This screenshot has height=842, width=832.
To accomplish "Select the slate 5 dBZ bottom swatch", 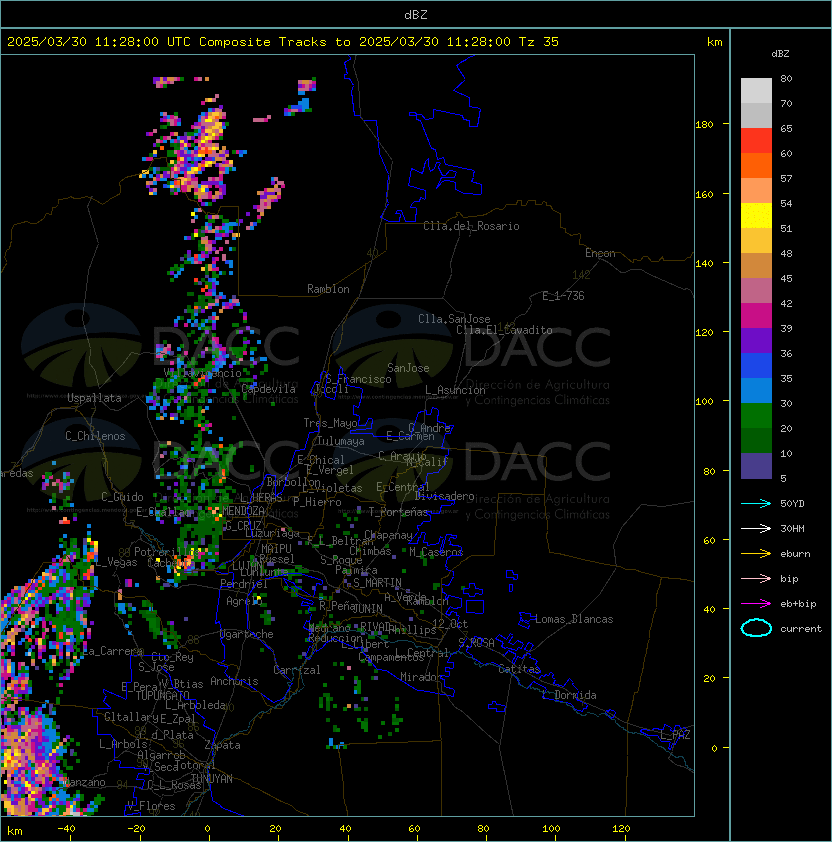I will click(x=756, y=466).
